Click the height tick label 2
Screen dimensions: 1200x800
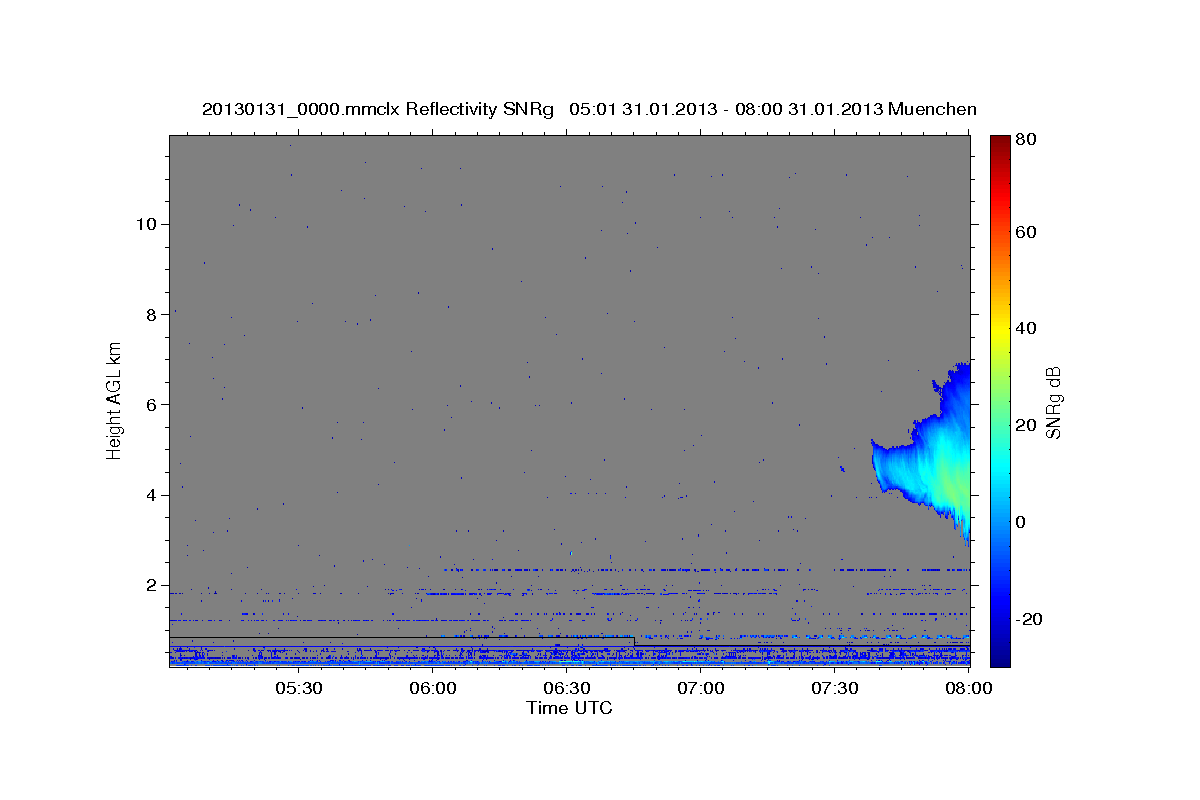pyautogui.click(x=151, y=585)
